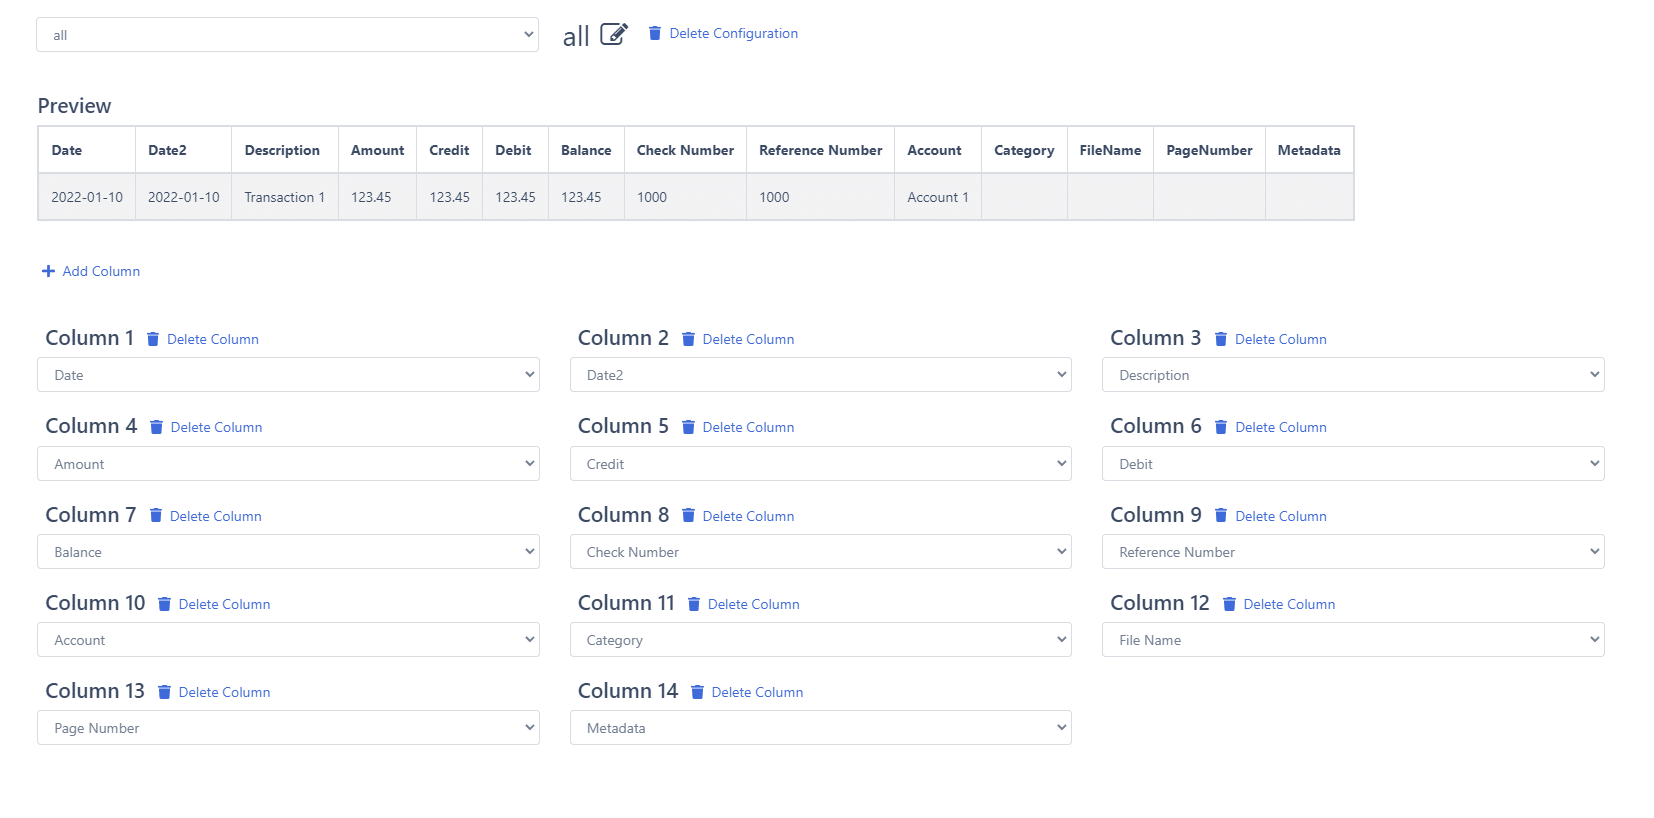Open the "all" configuration dropdown

[287, 35]
